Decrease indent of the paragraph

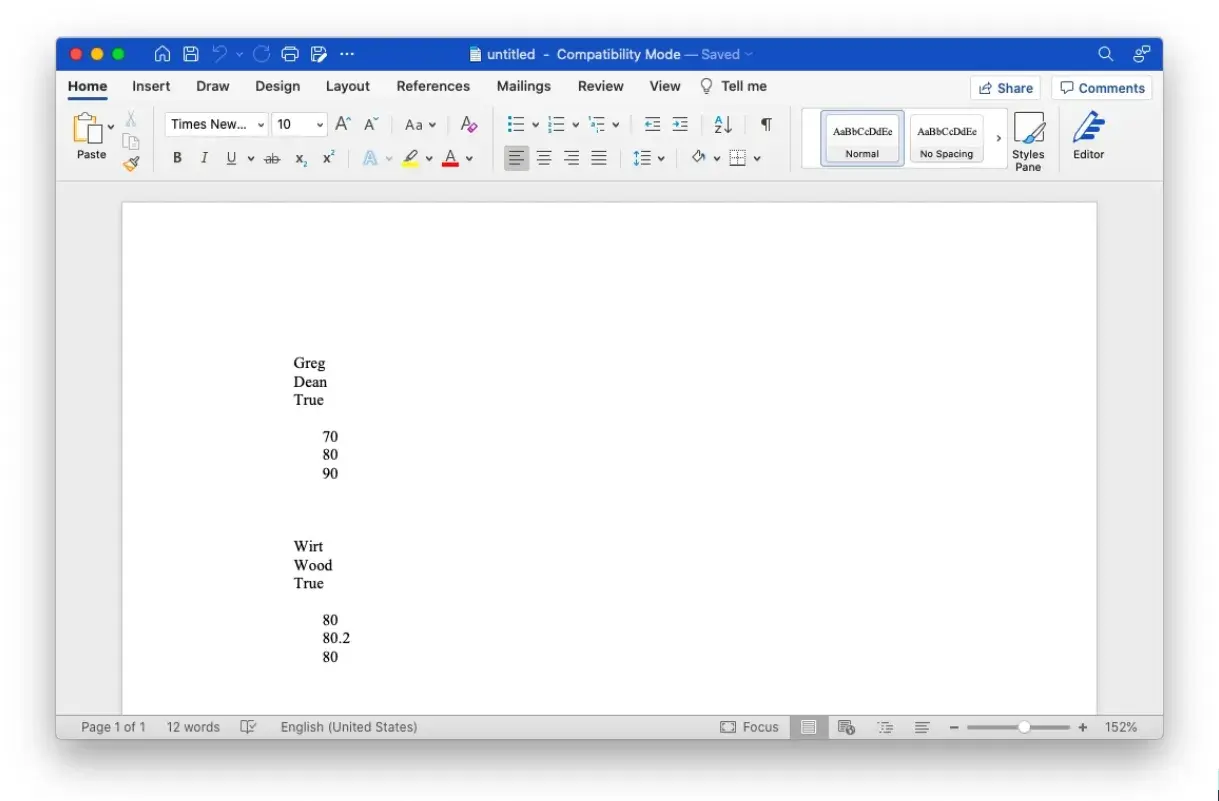pyautogui.click(x=651, y=124)
